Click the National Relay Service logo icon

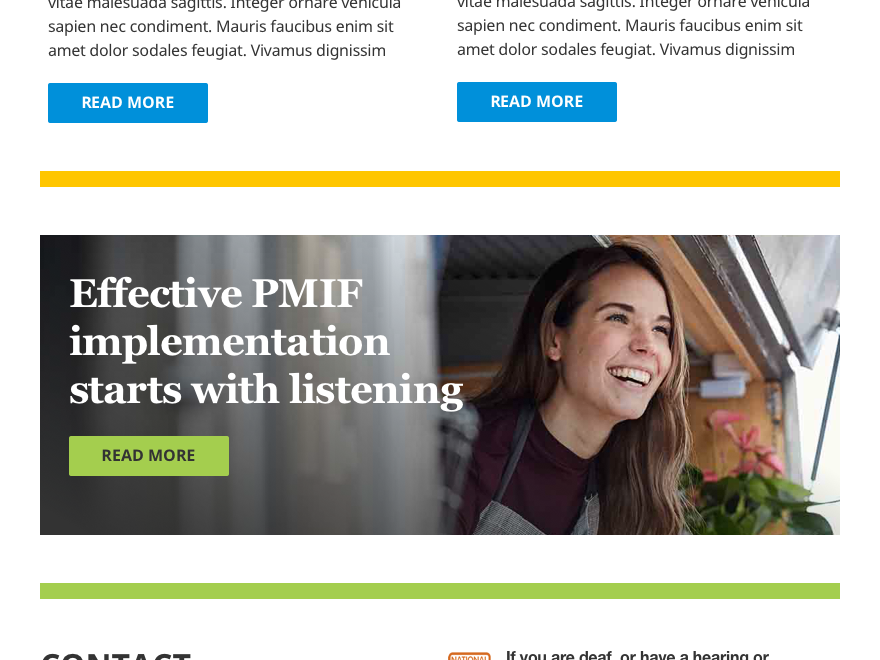[x=469, y=656]
